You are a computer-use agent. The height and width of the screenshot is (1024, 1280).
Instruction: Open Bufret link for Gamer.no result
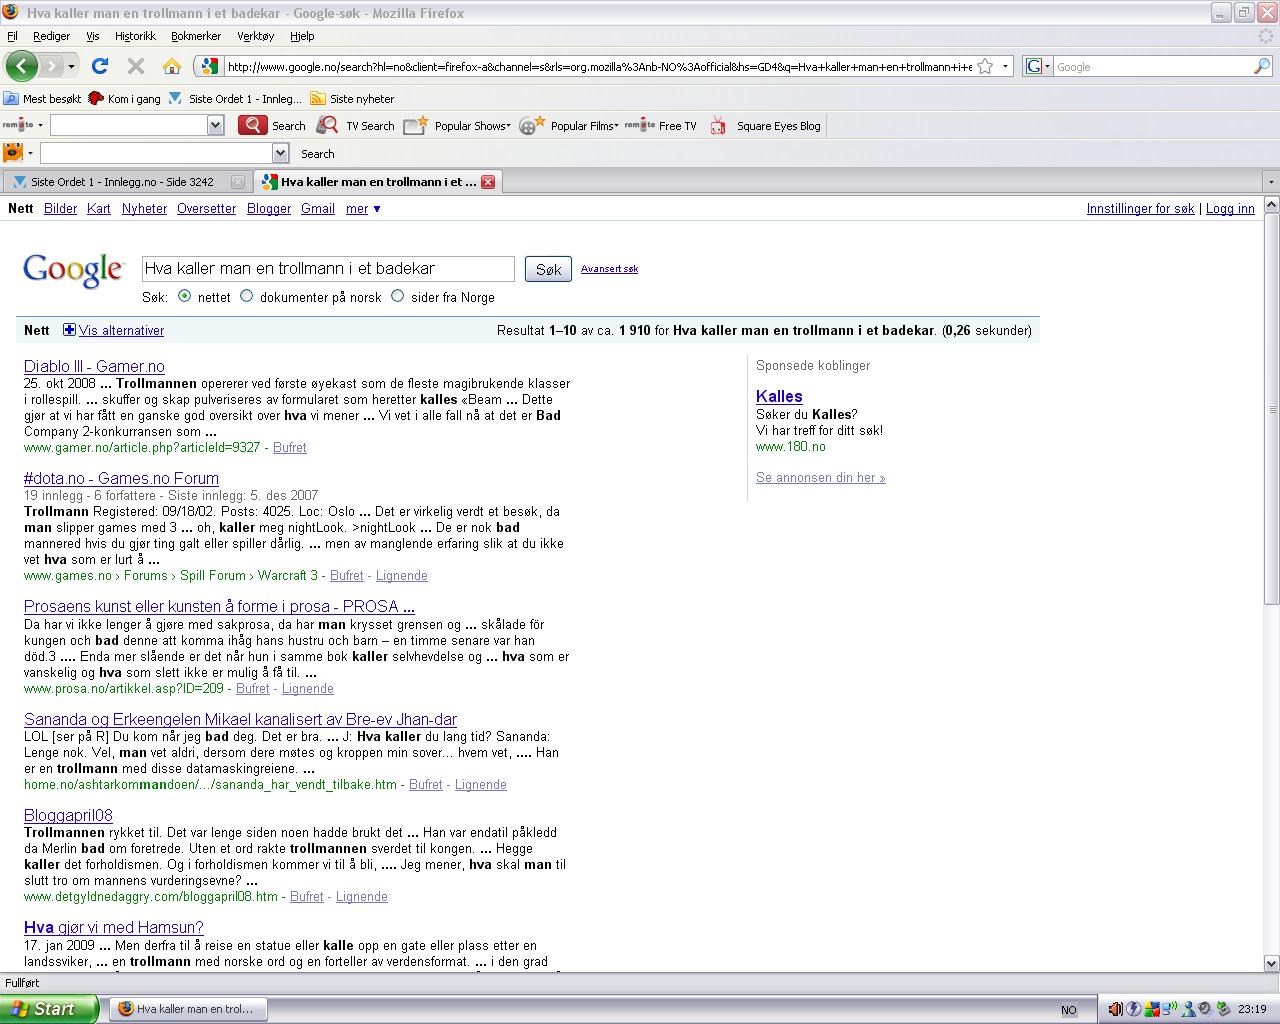[x=289, y=447]
